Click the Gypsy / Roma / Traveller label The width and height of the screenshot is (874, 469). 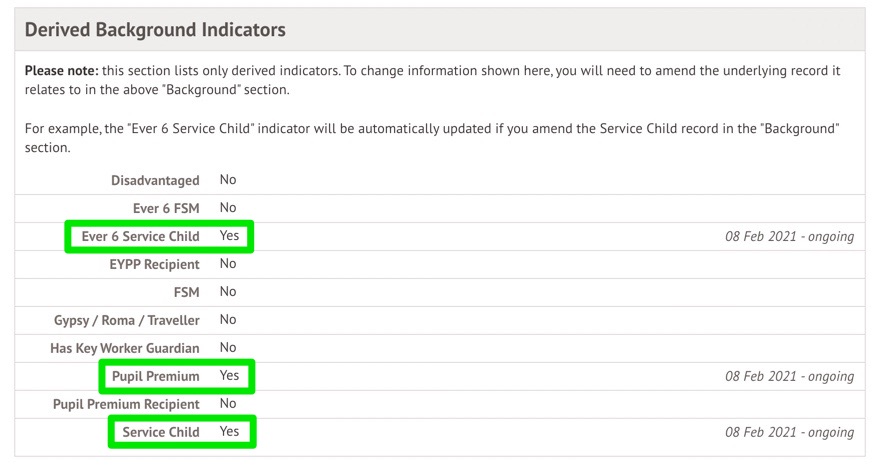click(x=126, y=320)
